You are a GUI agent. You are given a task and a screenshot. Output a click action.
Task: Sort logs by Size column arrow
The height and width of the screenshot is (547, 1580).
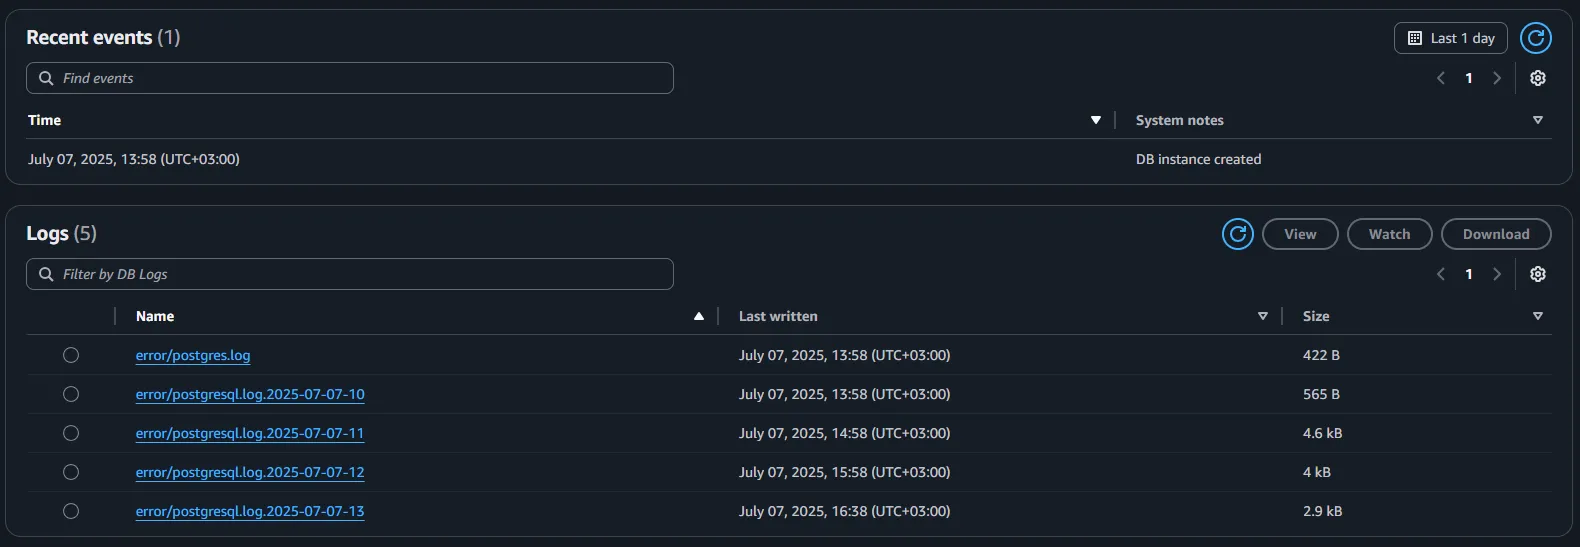(1538, 316)
